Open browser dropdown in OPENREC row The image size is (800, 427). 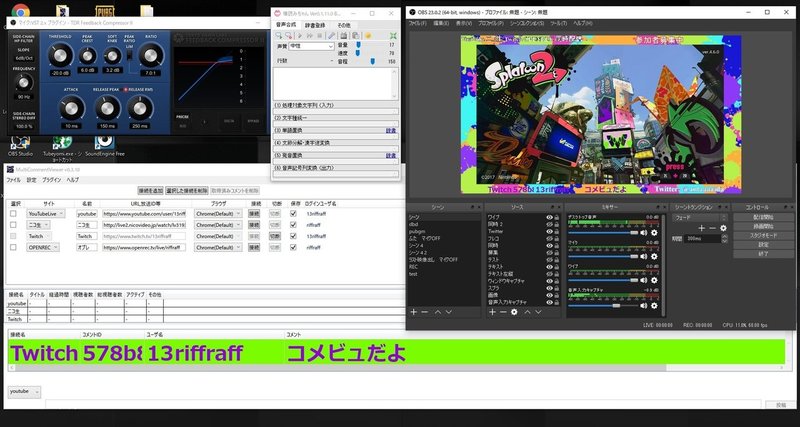pyautogui.click(x=218, y=247)
